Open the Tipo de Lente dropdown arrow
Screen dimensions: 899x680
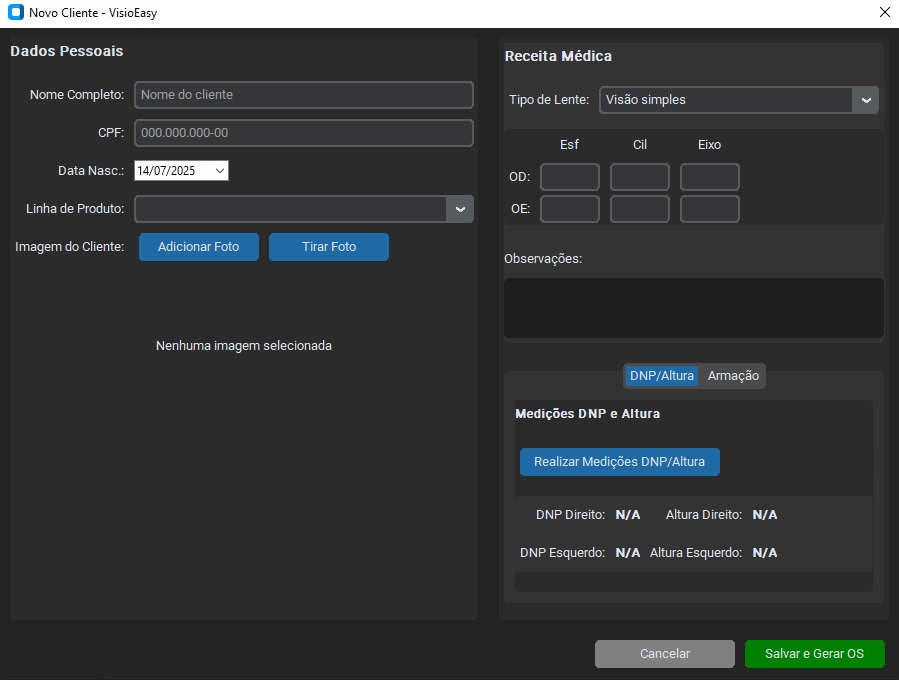tap(866, 100)
